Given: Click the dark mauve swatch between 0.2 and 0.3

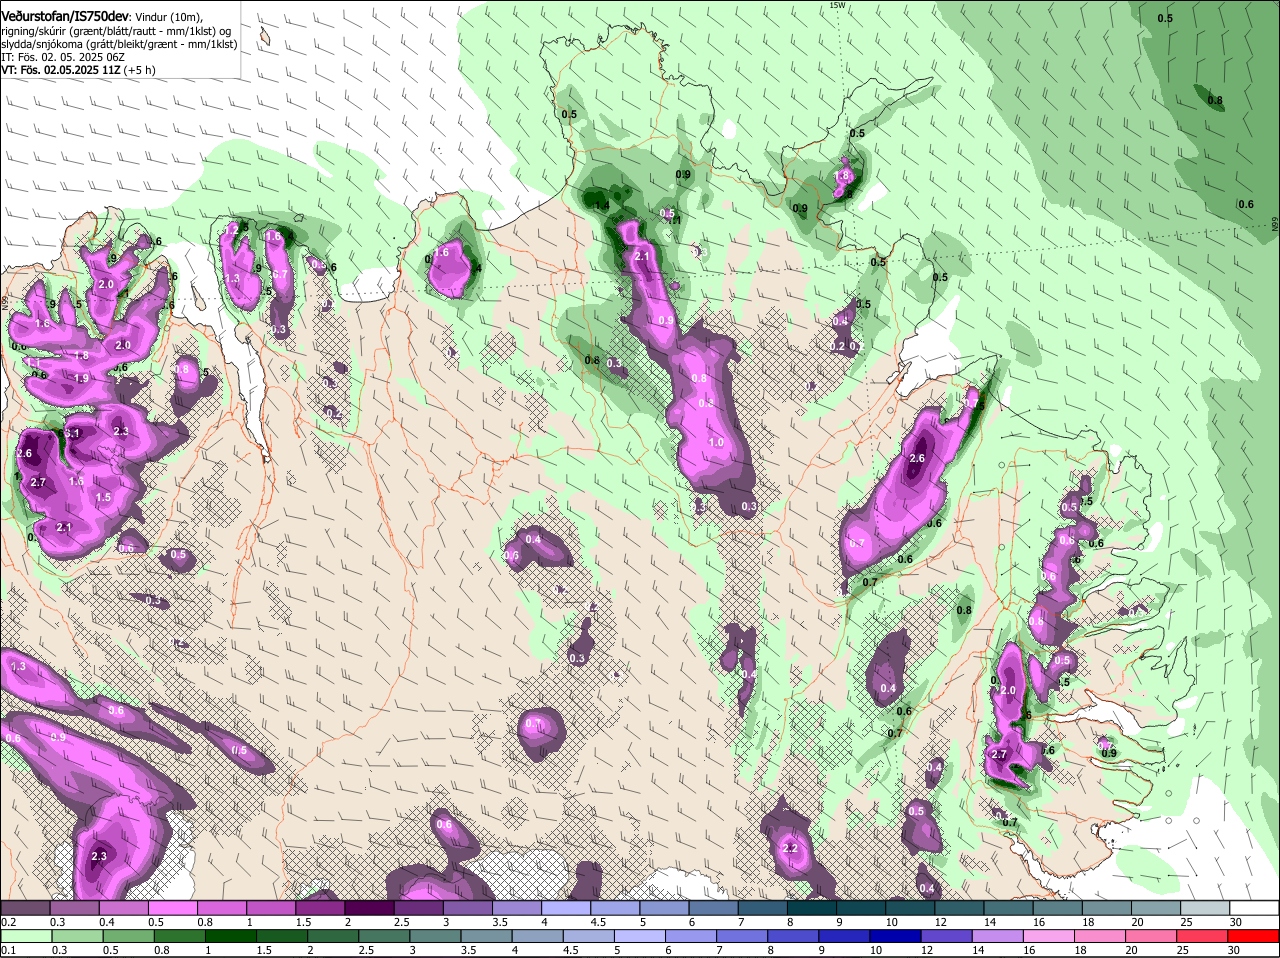Looking at the screenshot, I should tap(25, 907).
